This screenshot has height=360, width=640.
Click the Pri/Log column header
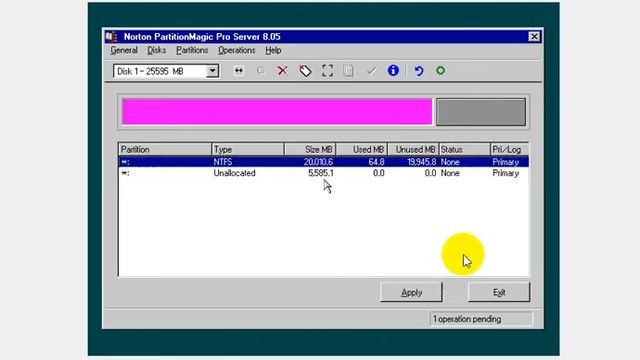tap(509, 149)
